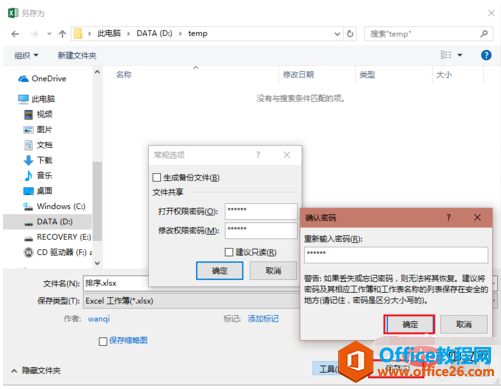501x389 pixels.
Task: Click navigation pane scroll up arrow
Action: point(97,72)
